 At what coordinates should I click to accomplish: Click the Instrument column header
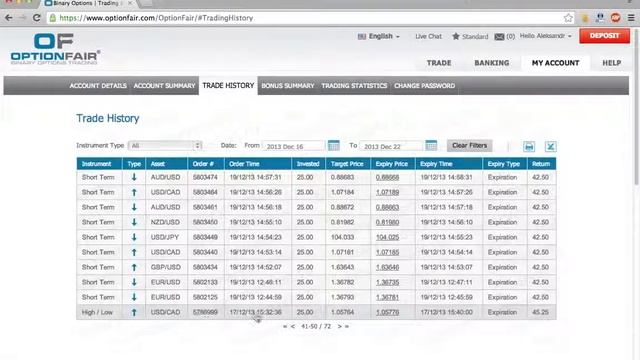coord(99,164)
